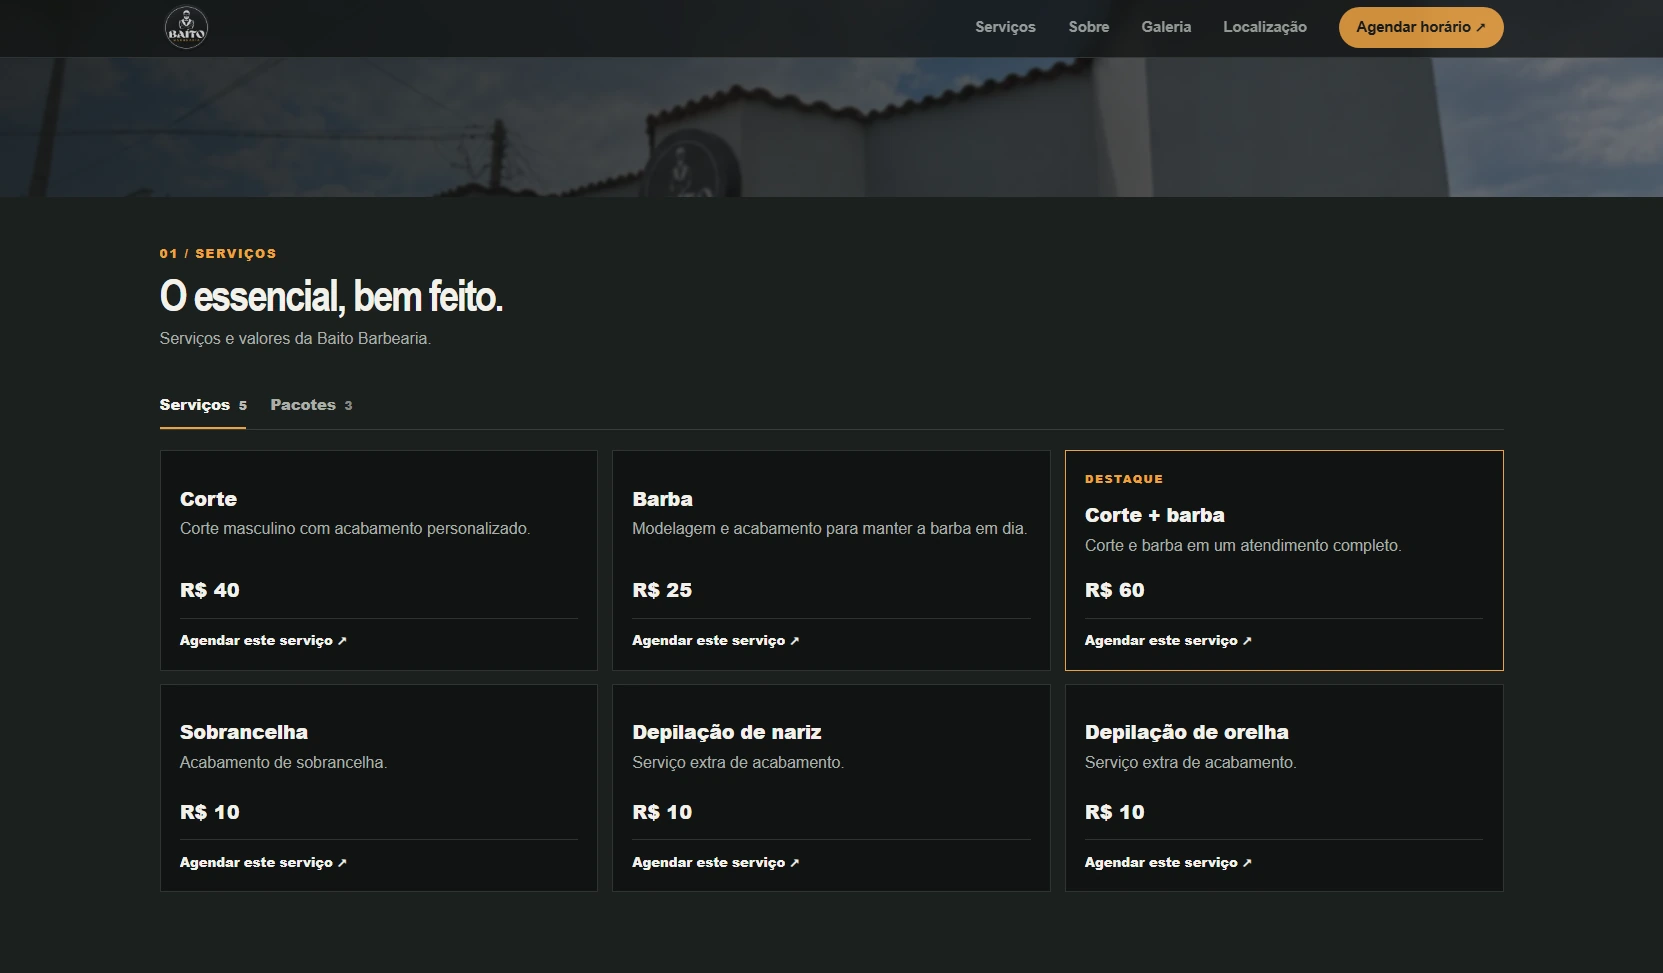Select the Serviços 5 tab
Image resolution: width=1663 pixels, height=973 pixels.
203,405
